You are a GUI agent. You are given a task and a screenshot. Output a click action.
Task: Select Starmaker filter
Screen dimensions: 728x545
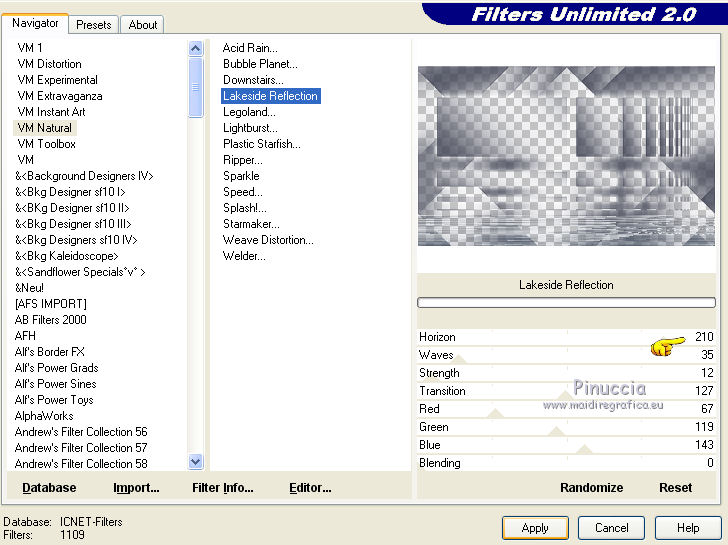[x=251, y=224]
